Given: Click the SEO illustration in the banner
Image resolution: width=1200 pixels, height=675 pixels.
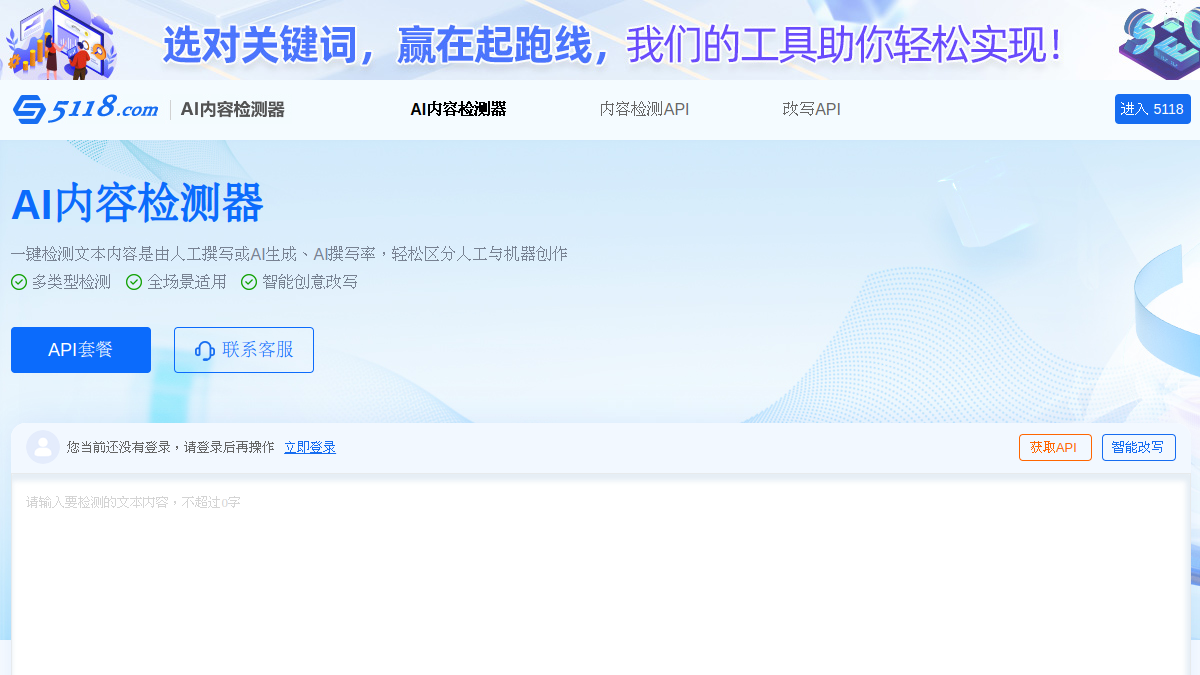Looking at the screenshot, I should click(x=1160, y=40).
